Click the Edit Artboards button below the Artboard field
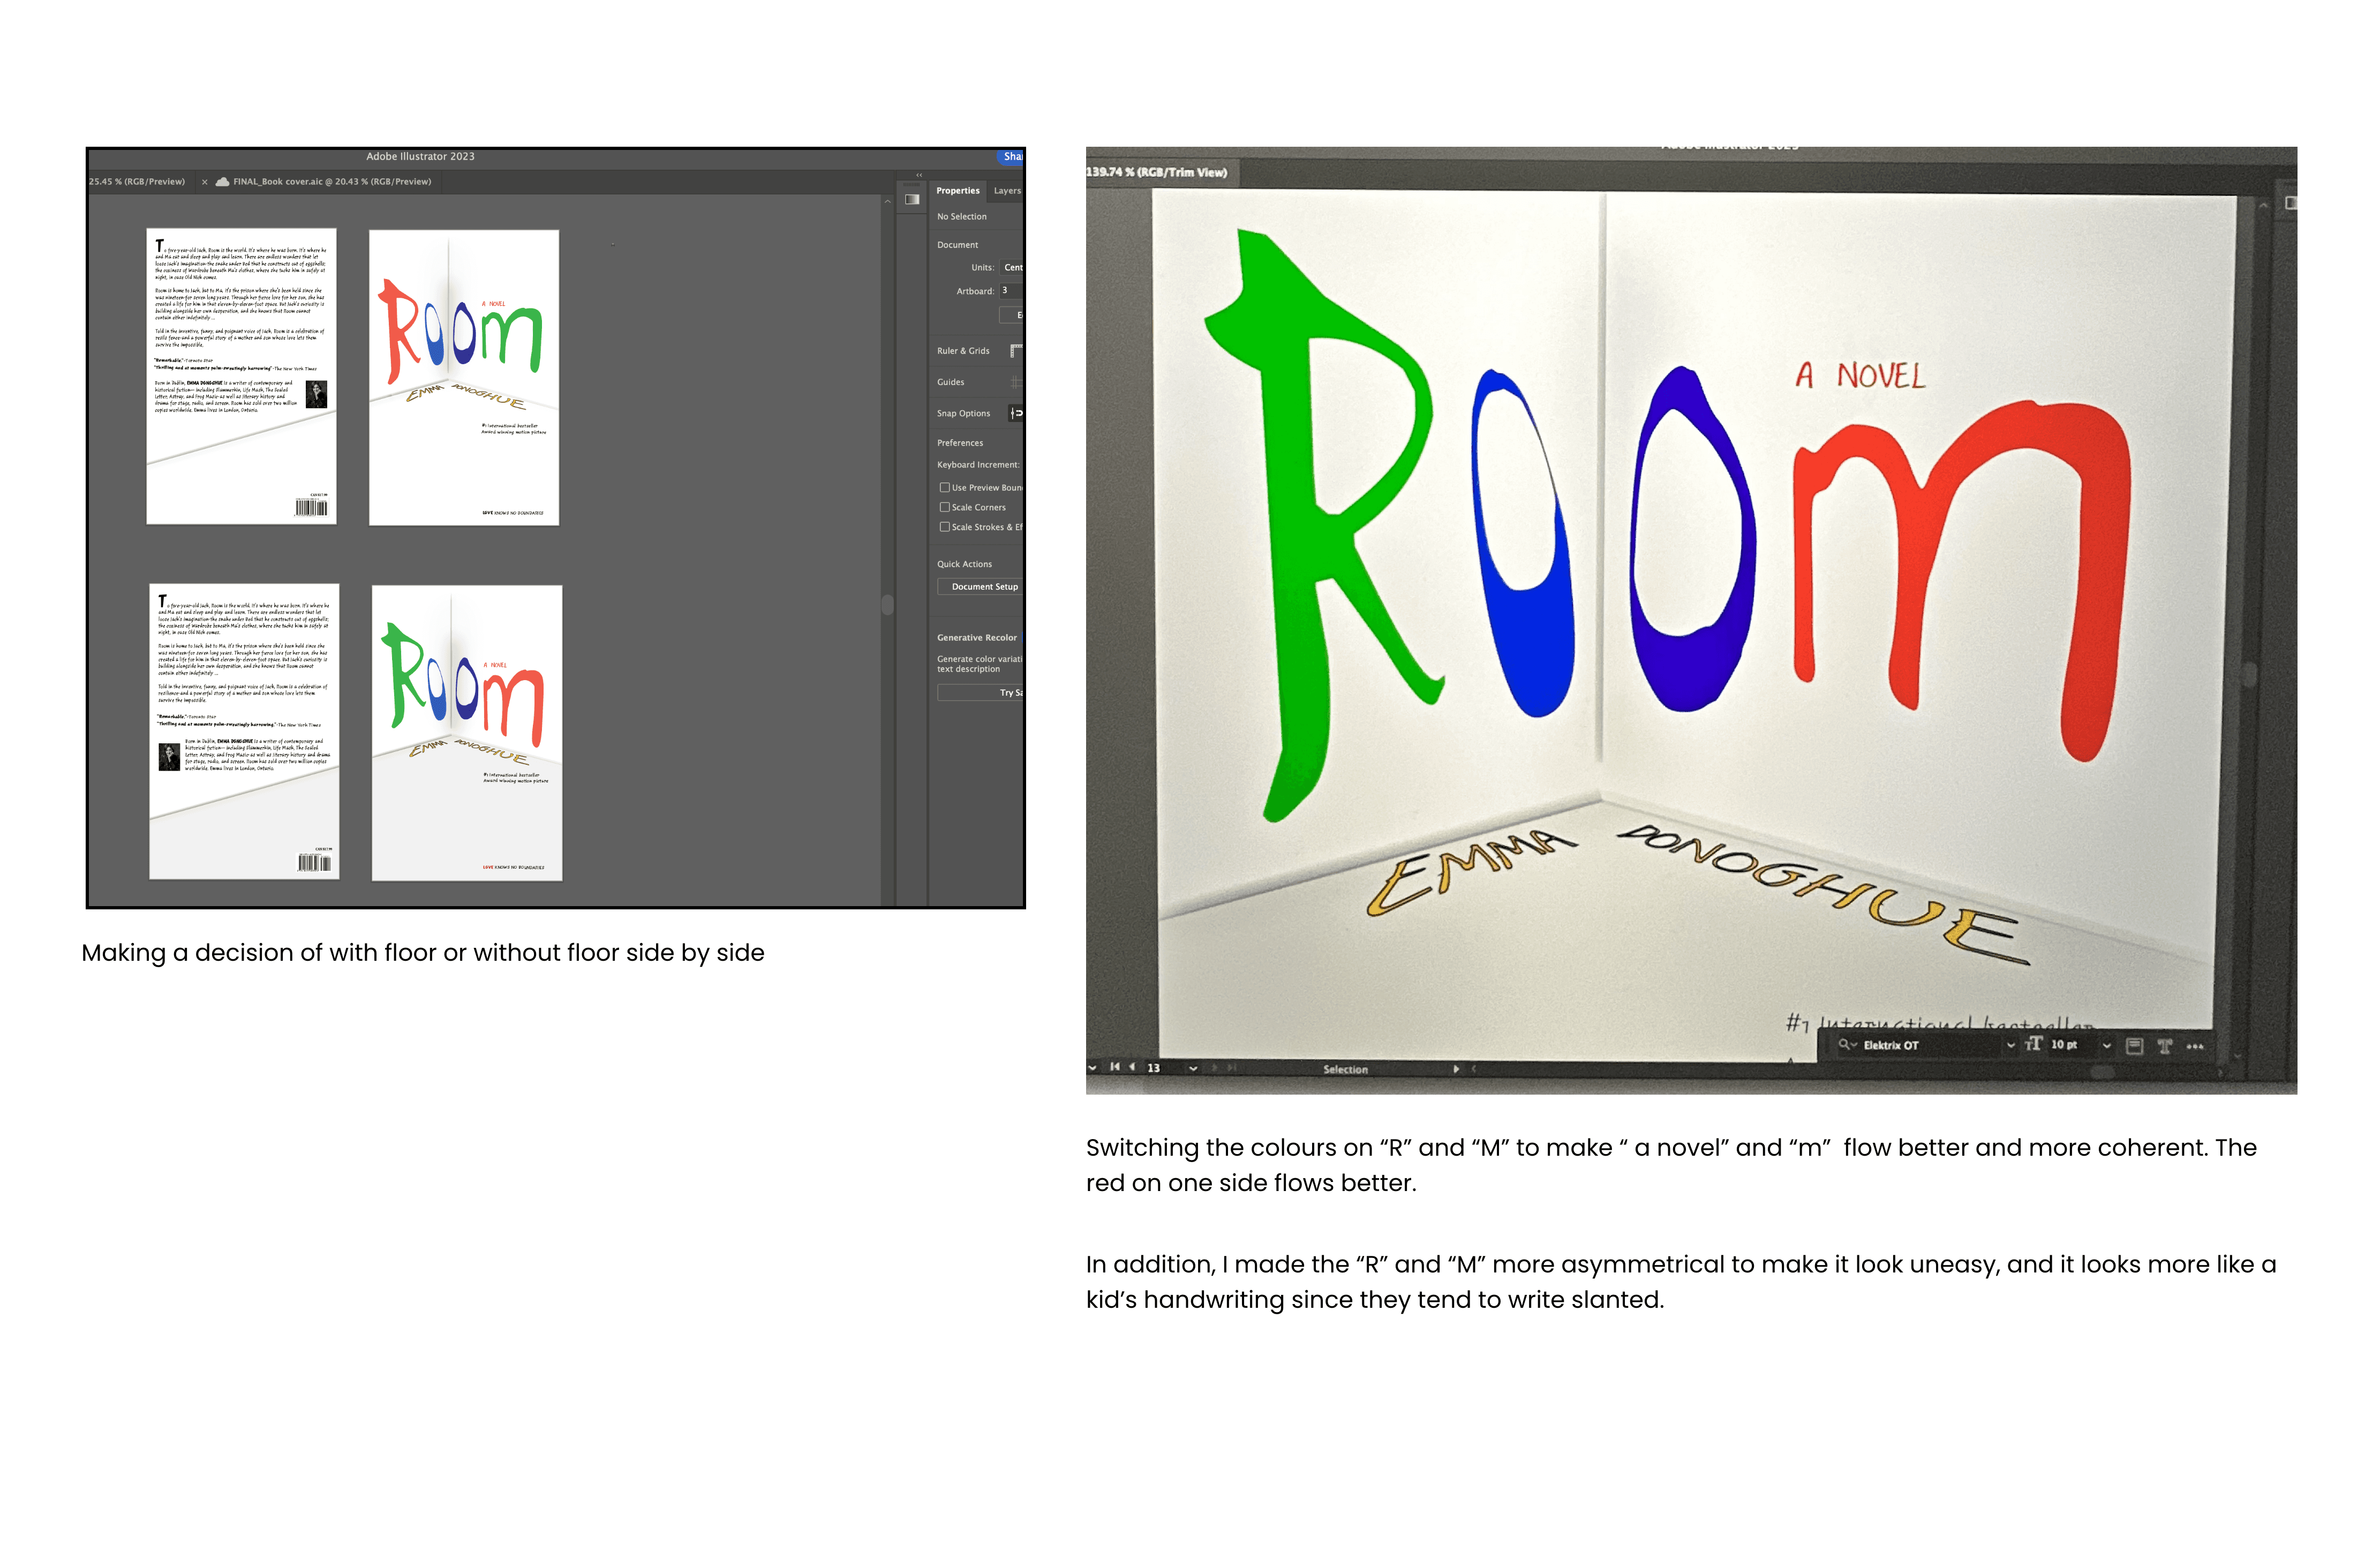The width and height of the screenshot is (2380, 1567). 1011,315
